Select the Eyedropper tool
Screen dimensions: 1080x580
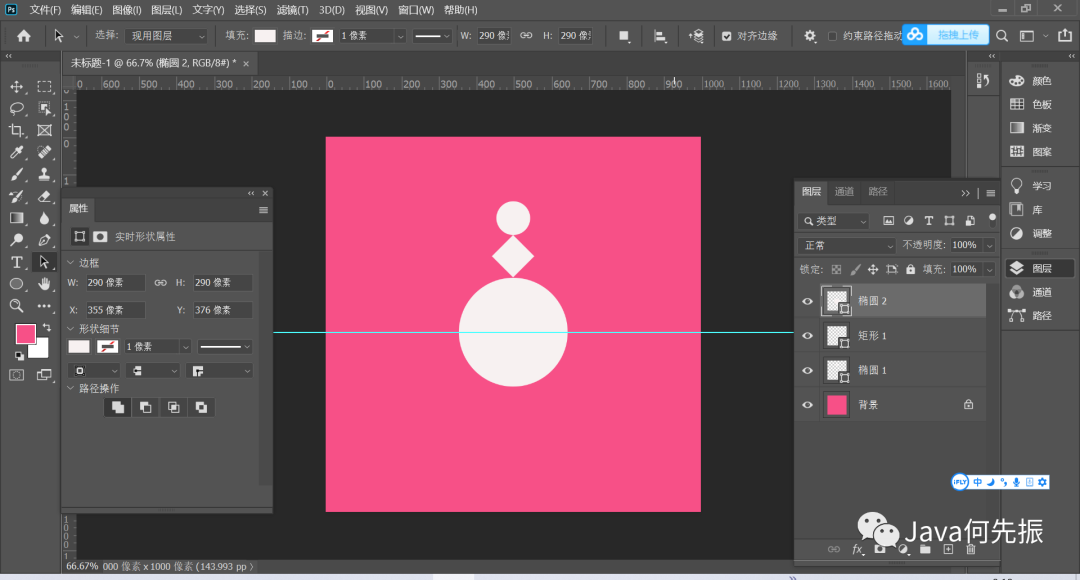click(17, 152)
